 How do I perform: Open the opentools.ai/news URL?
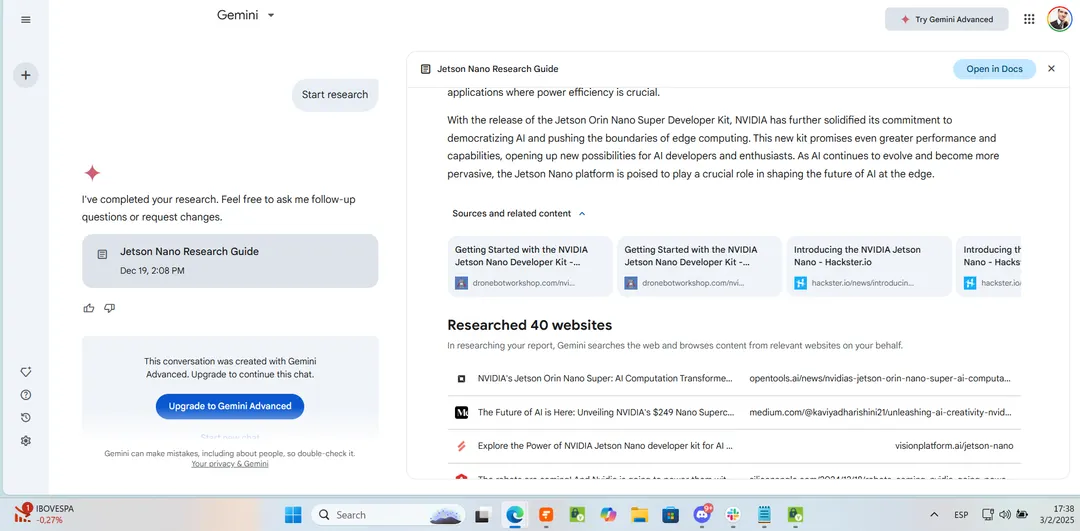click(880, 379)
